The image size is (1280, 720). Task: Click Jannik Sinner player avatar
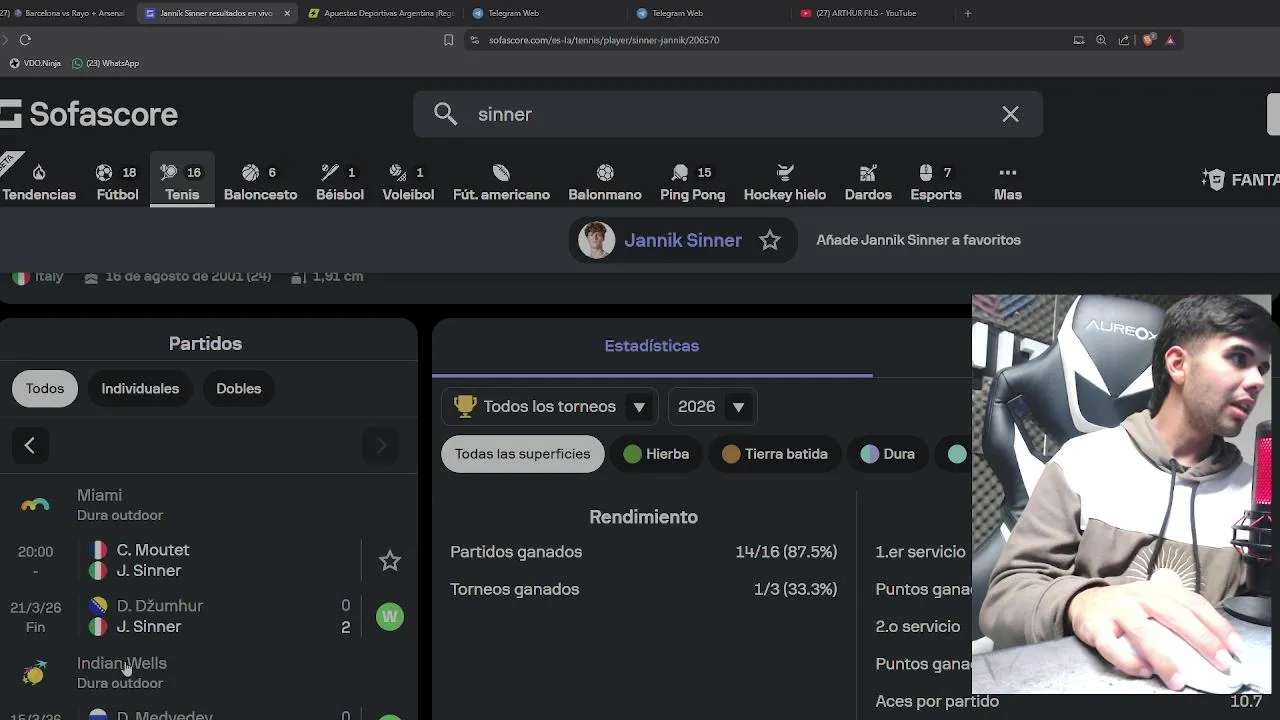[x=597, y=240]
